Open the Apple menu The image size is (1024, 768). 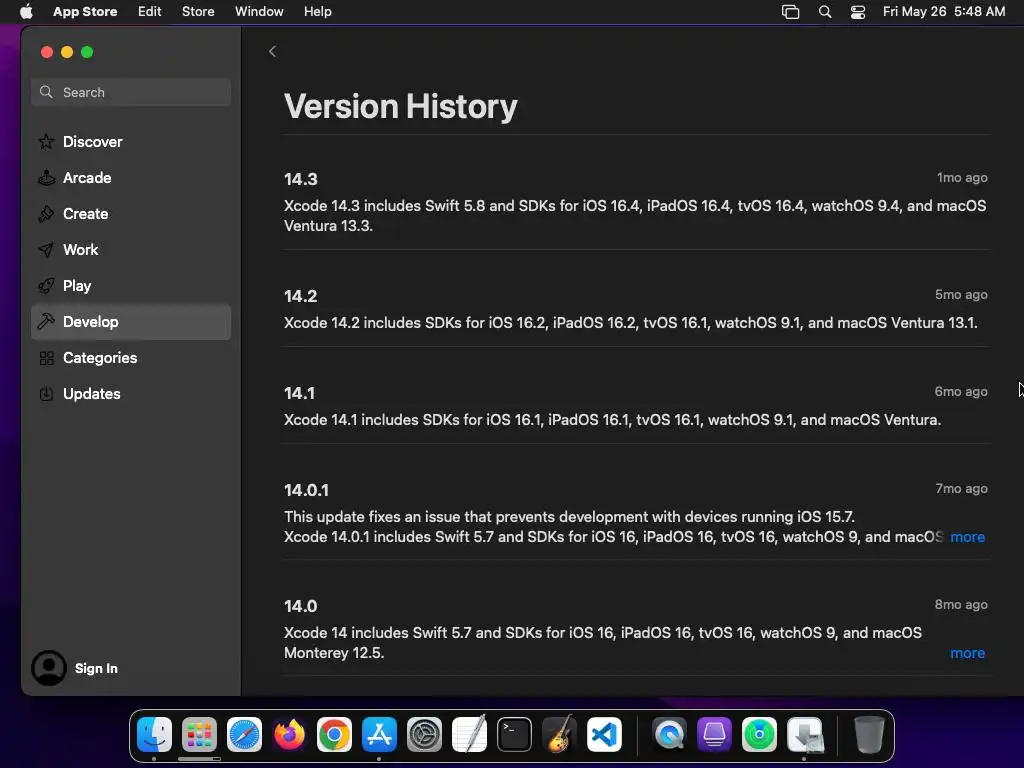26,12
